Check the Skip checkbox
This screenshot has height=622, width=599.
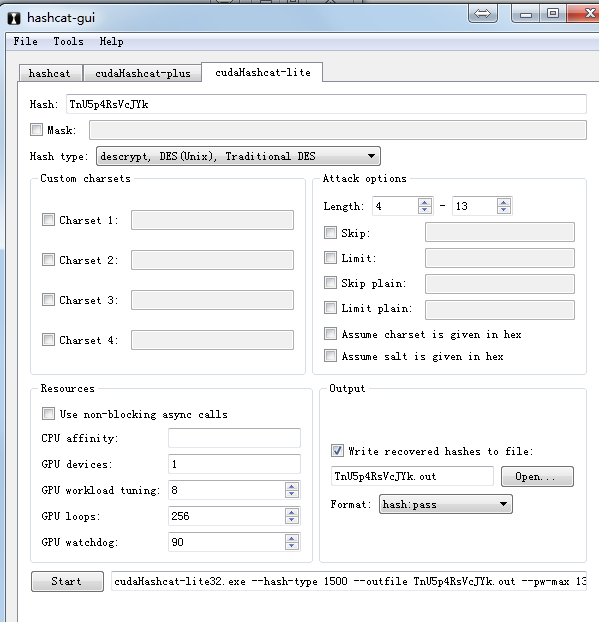tap(330, 232)
